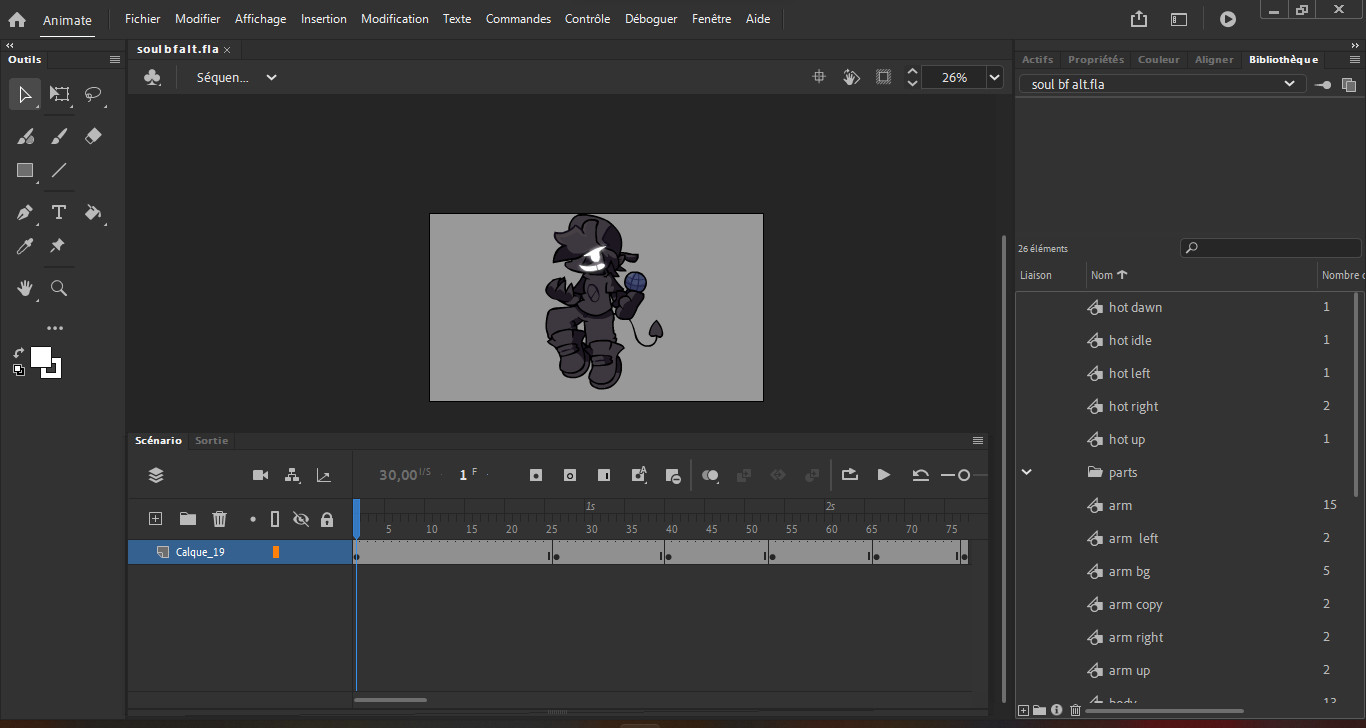This screenshot has height=728, width=1366.
Task: Open the Add Camera tool
Action: click(261, 475)
